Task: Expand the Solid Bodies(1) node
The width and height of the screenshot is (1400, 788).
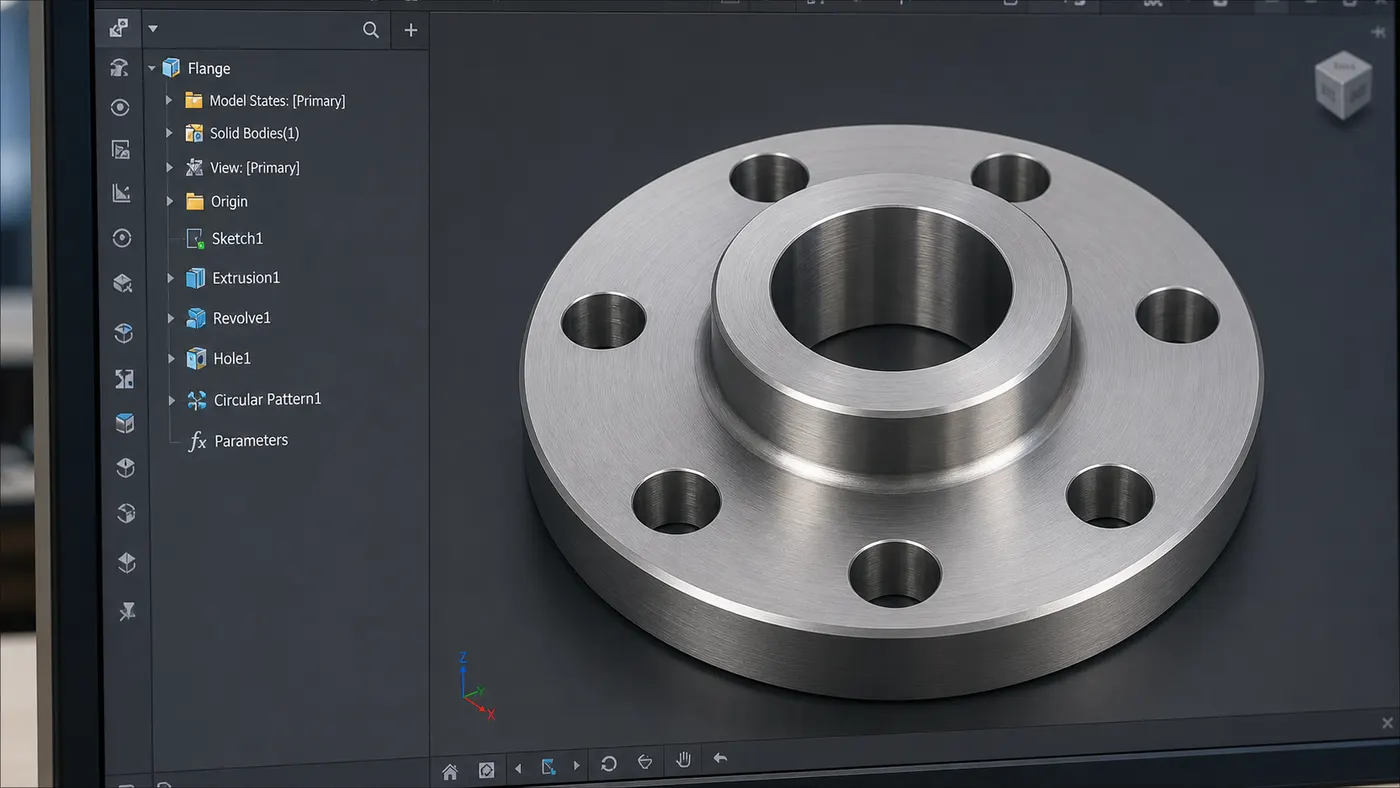Action: click(x=169, y=133)
